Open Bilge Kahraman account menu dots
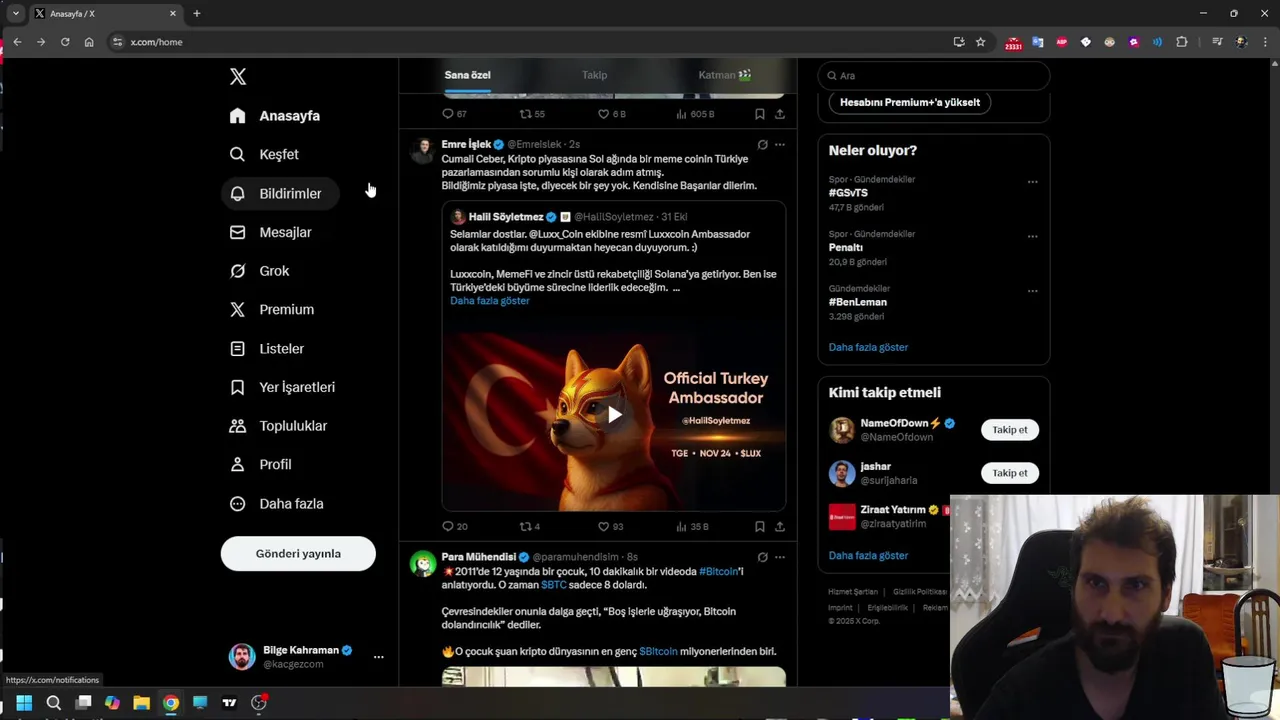 pos(378,657)
